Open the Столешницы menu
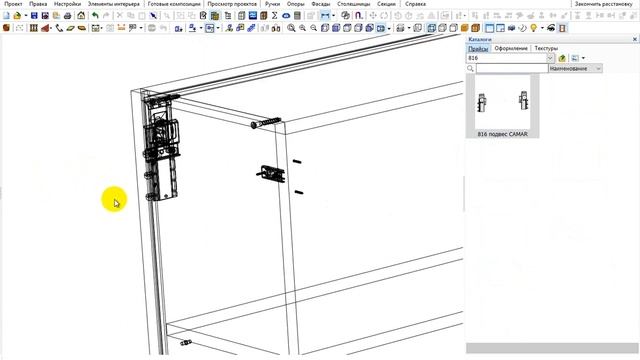Viewport: 640px width, 360px height. (353, 4)
